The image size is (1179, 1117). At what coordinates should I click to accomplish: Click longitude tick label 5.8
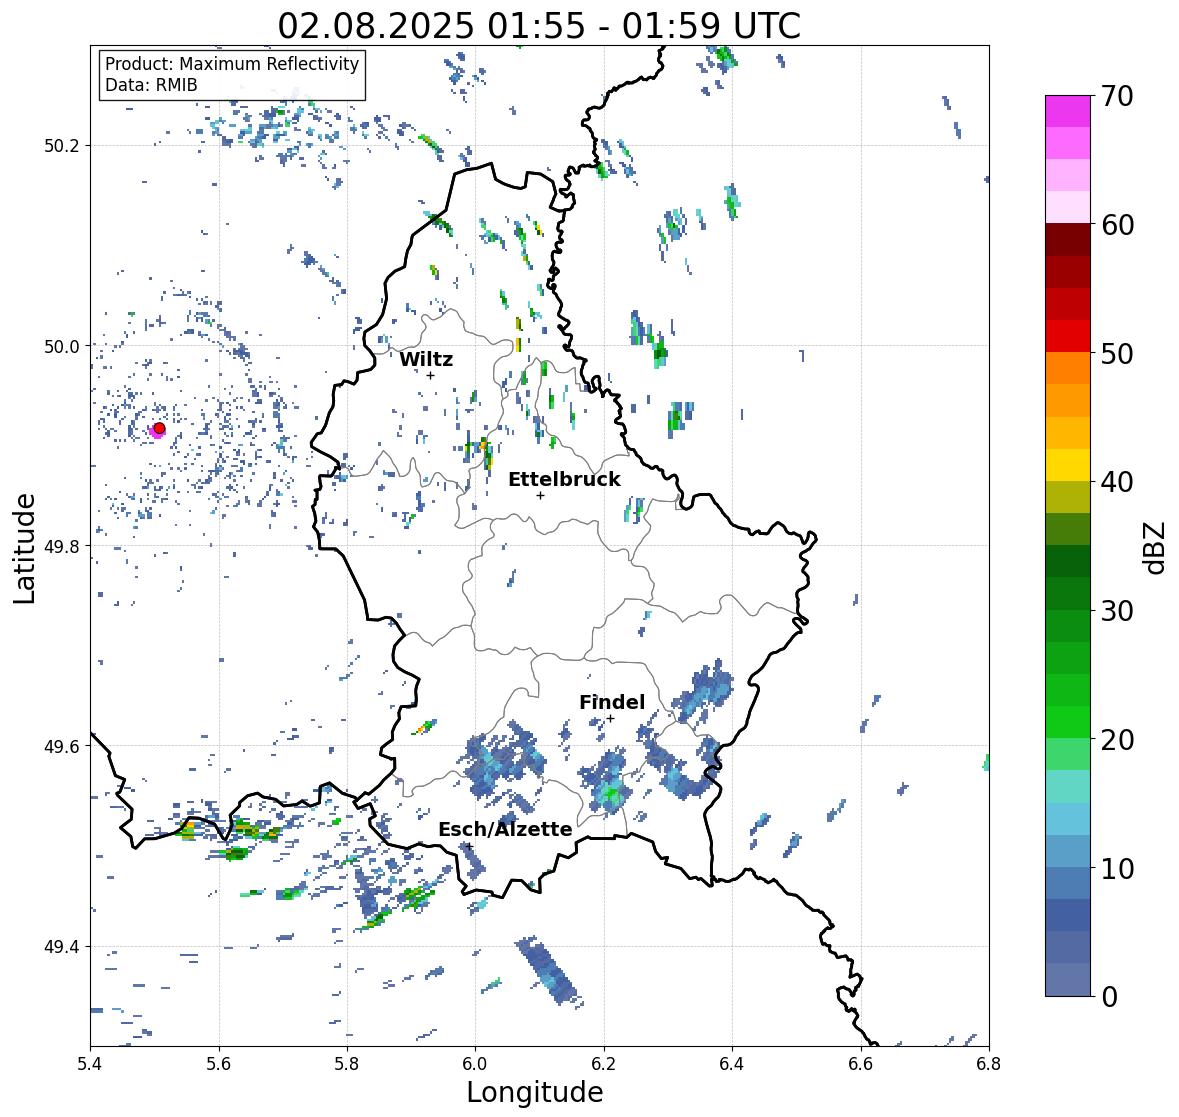(347, 1063)
